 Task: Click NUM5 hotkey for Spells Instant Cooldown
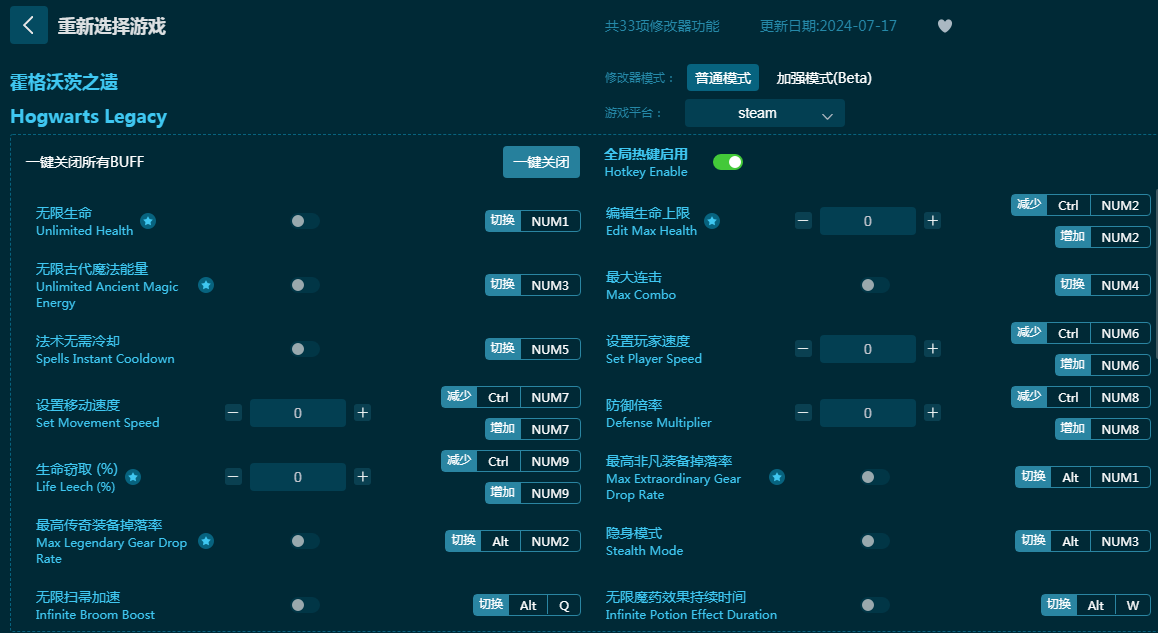tap(532, 349)
